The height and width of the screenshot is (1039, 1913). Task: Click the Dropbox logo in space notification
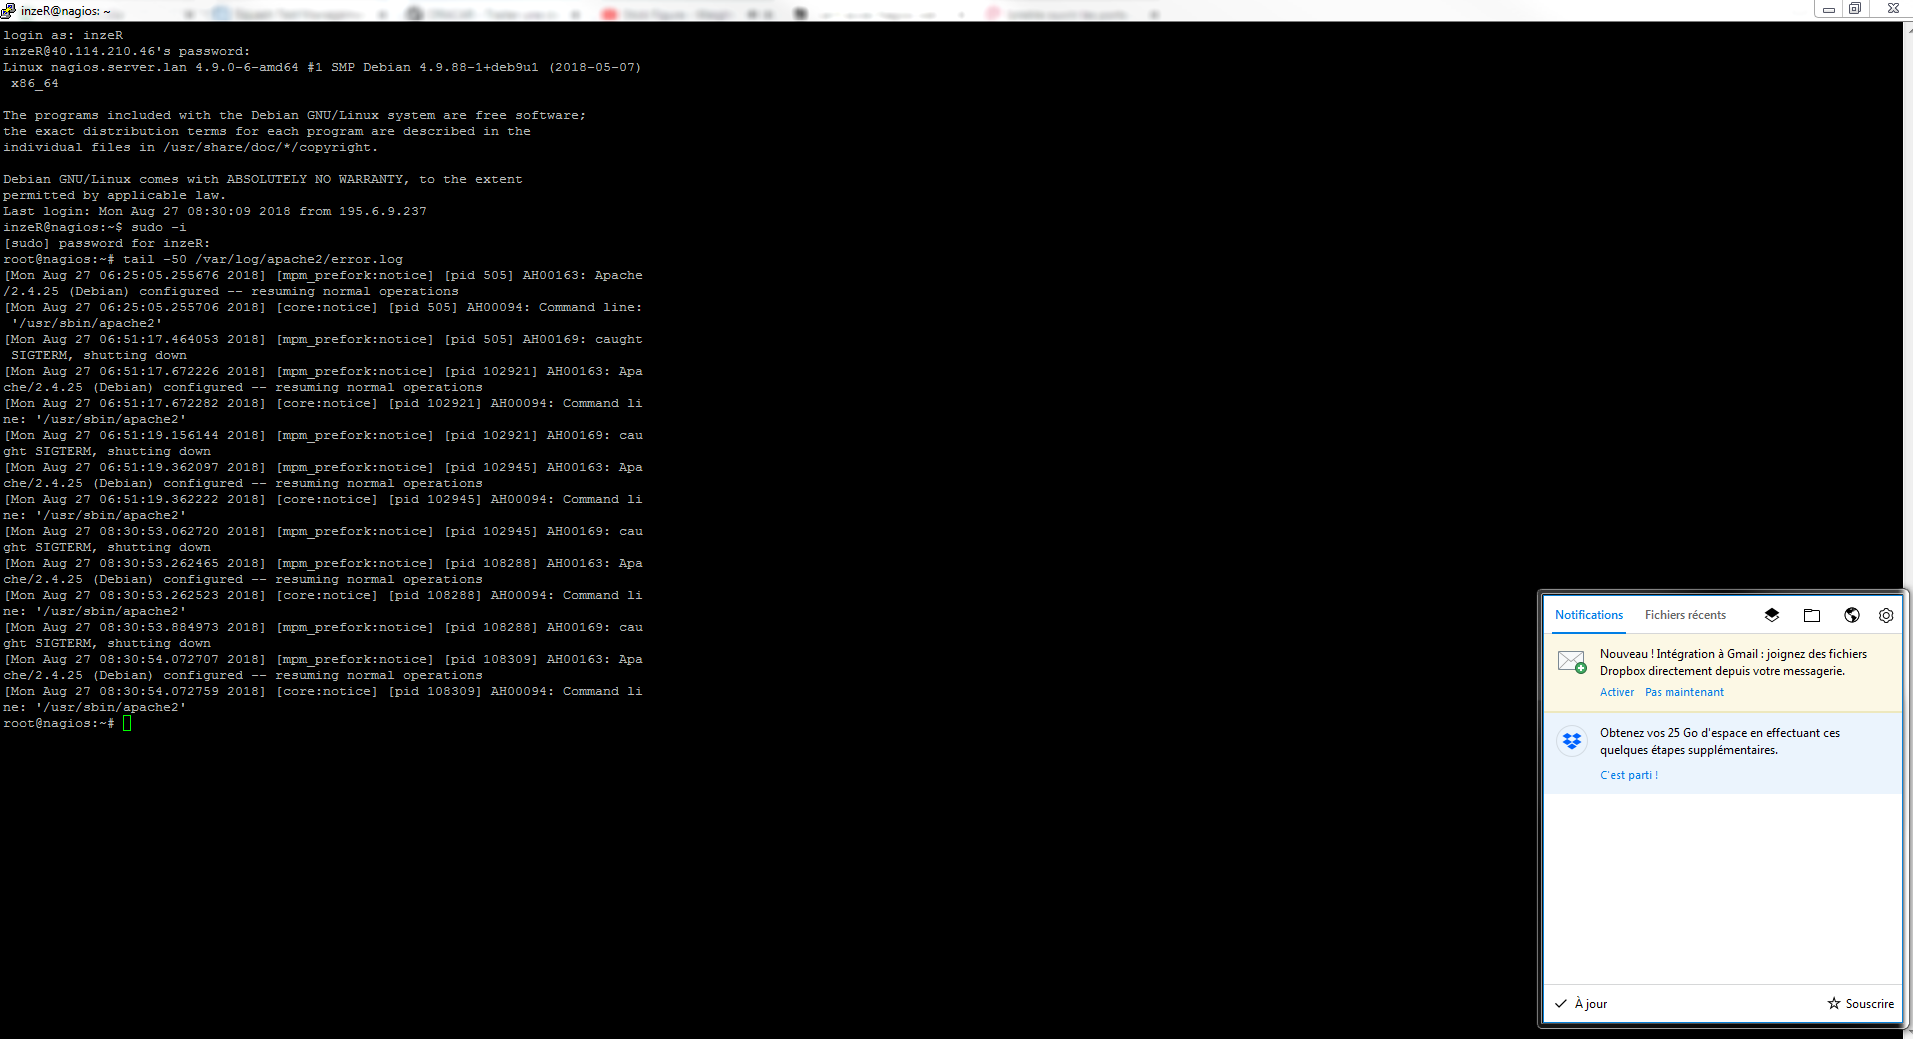click(x=1571, y=741)
